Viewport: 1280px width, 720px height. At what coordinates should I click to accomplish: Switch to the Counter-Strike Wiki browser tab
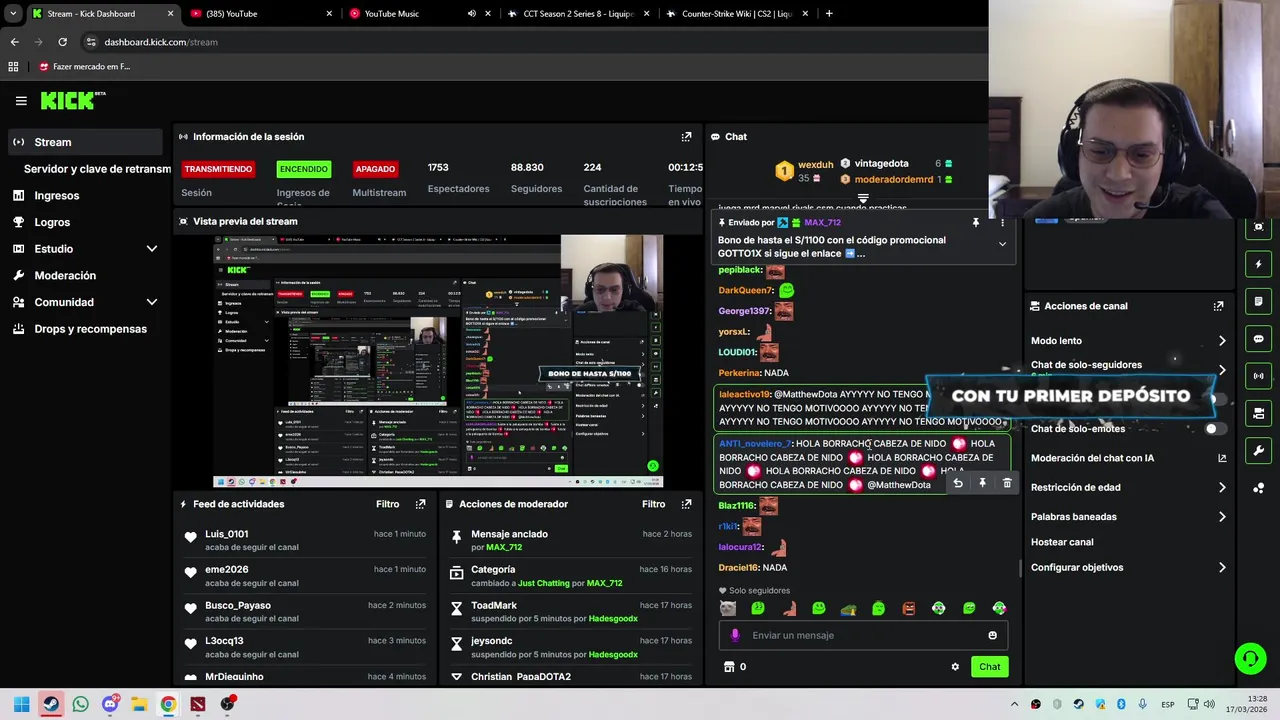click(736, 14)
